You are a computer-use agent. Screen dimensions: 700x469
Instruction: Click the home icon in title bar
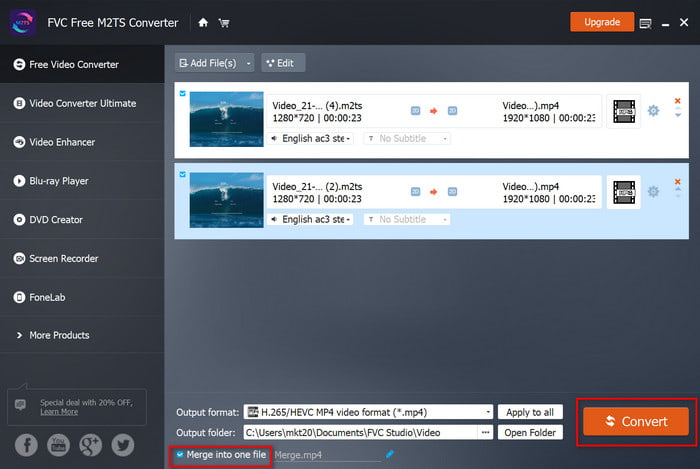[204, 22]
